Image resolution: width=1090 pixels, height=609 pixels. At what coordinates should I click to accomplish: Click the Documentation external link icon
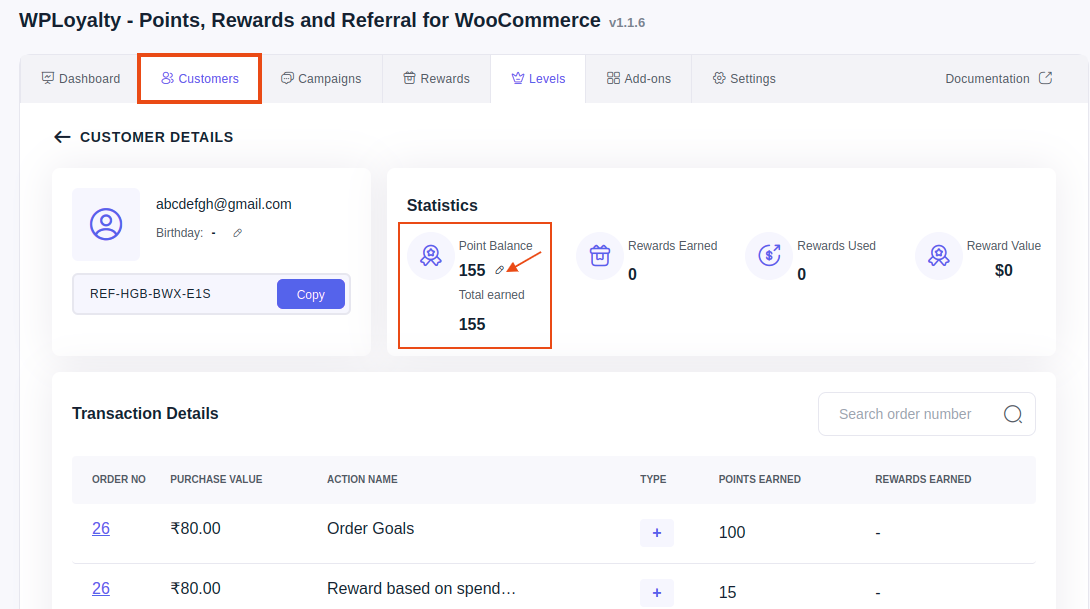click(x=1046, y=78)
